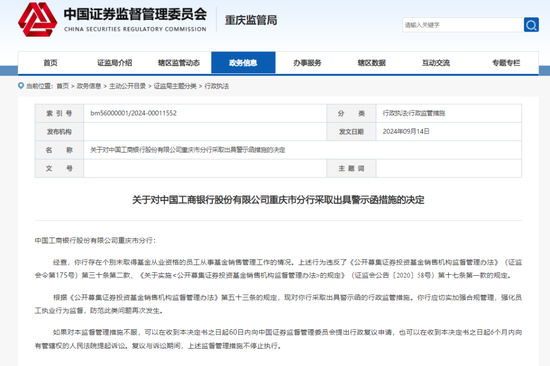Open the 首页 navigation tab
Viewport: 550px width, 366px height.
tap(50, 63)
